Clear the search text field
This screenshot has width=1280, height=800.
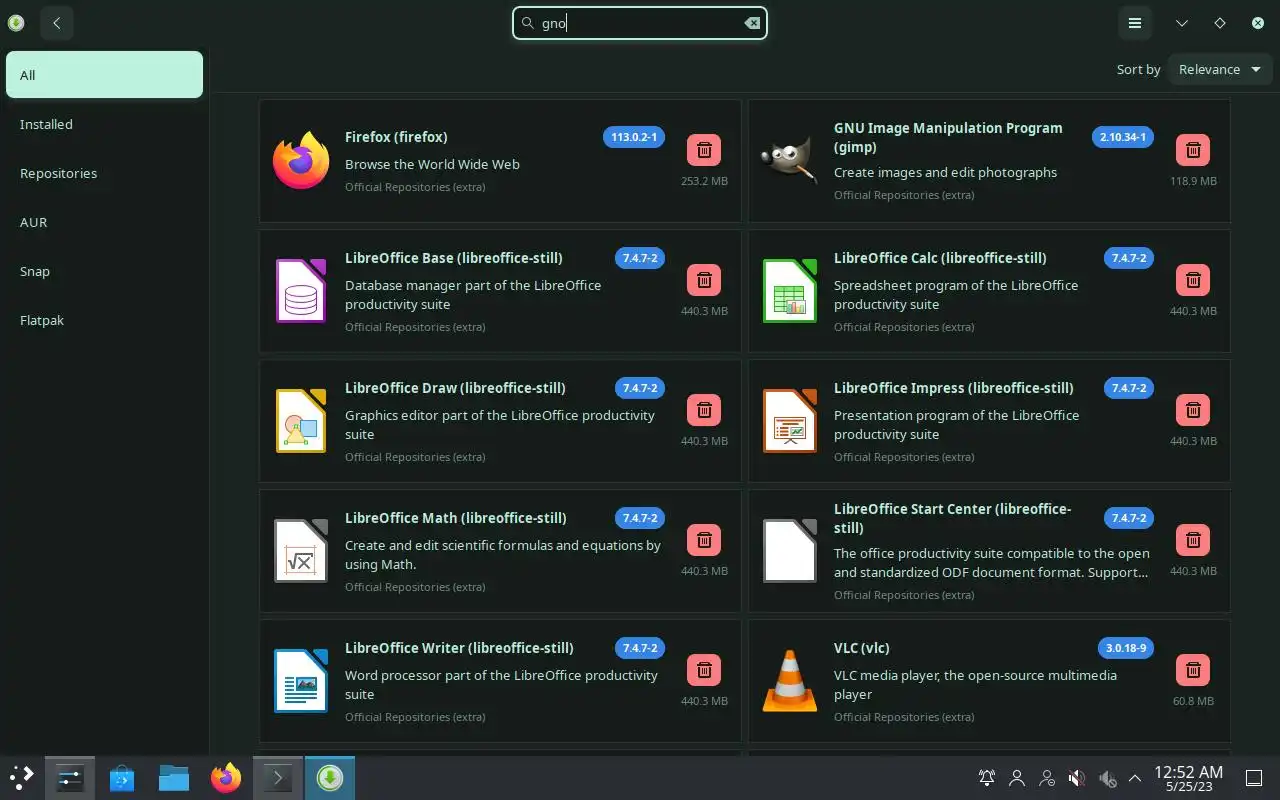point(752,23)
